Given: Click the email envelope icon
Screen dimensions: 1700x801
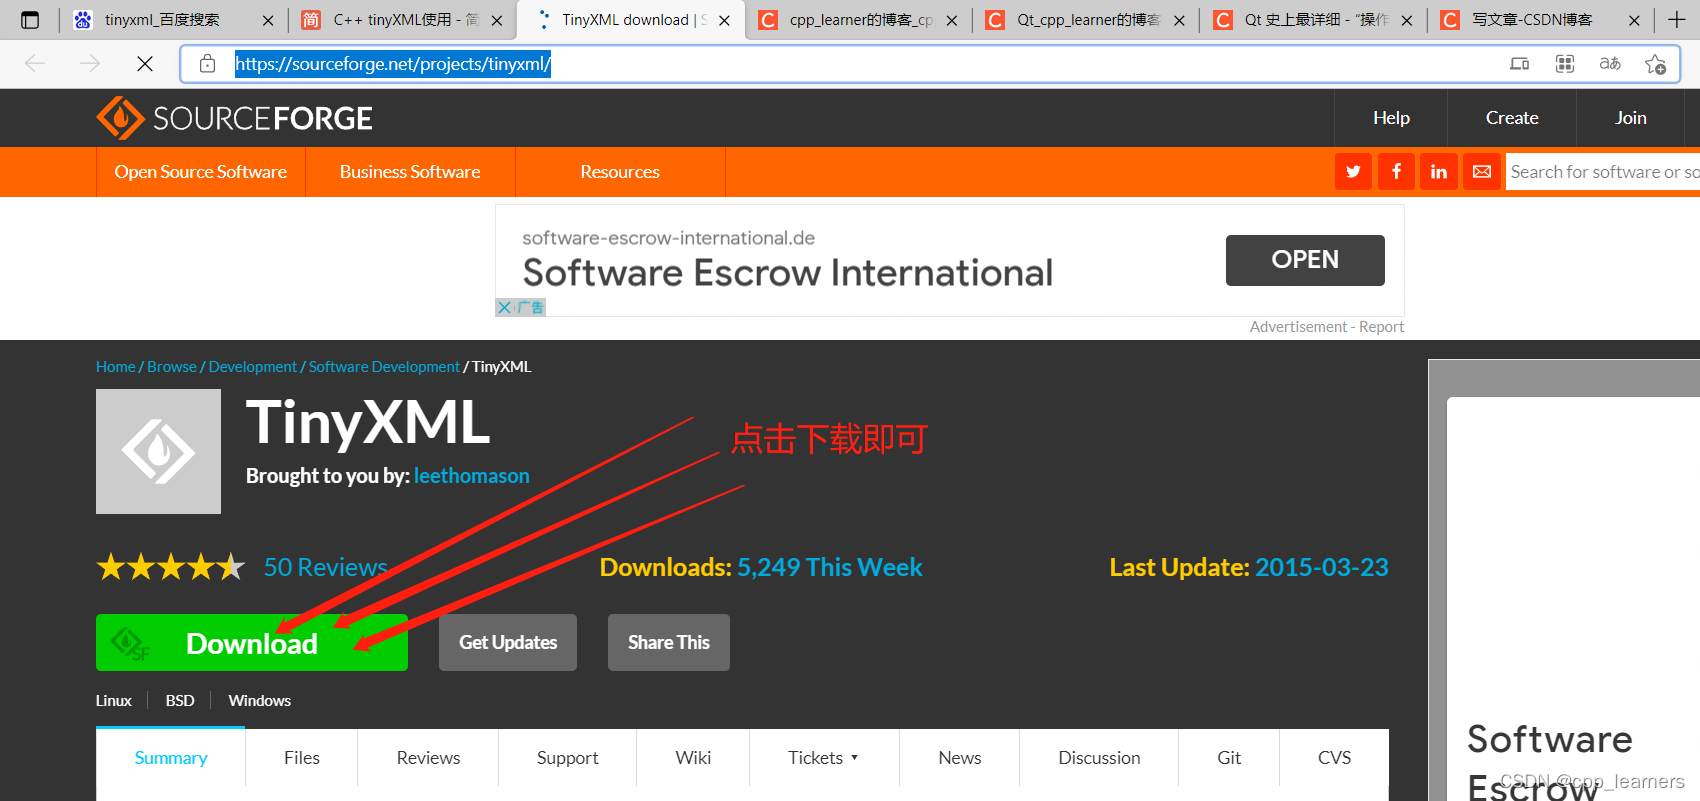Looking at the screenshot, I should tap(1482, 172).
